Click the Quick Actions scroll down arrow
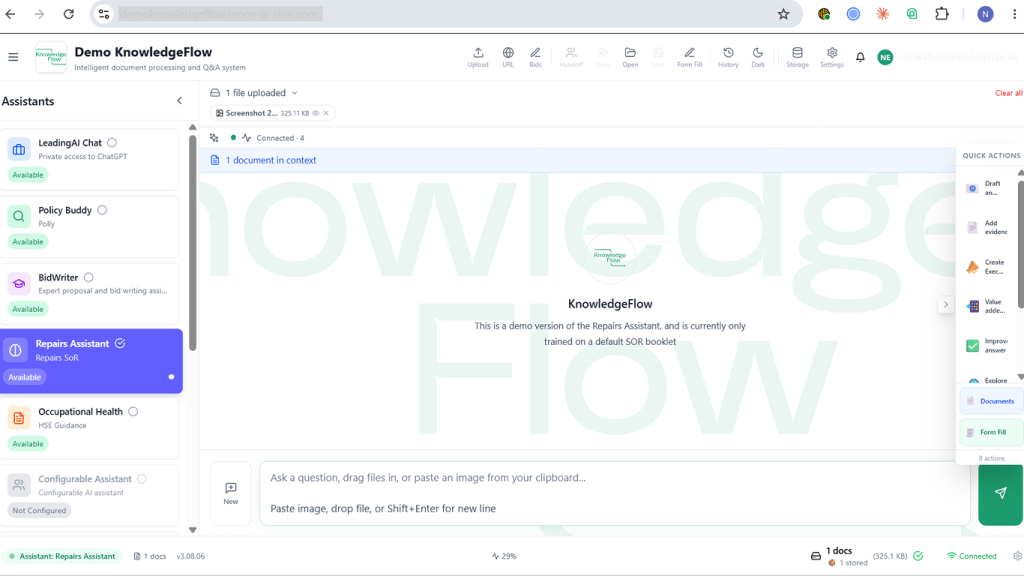The image size is (1024, 576). [x=1020, y=377]
